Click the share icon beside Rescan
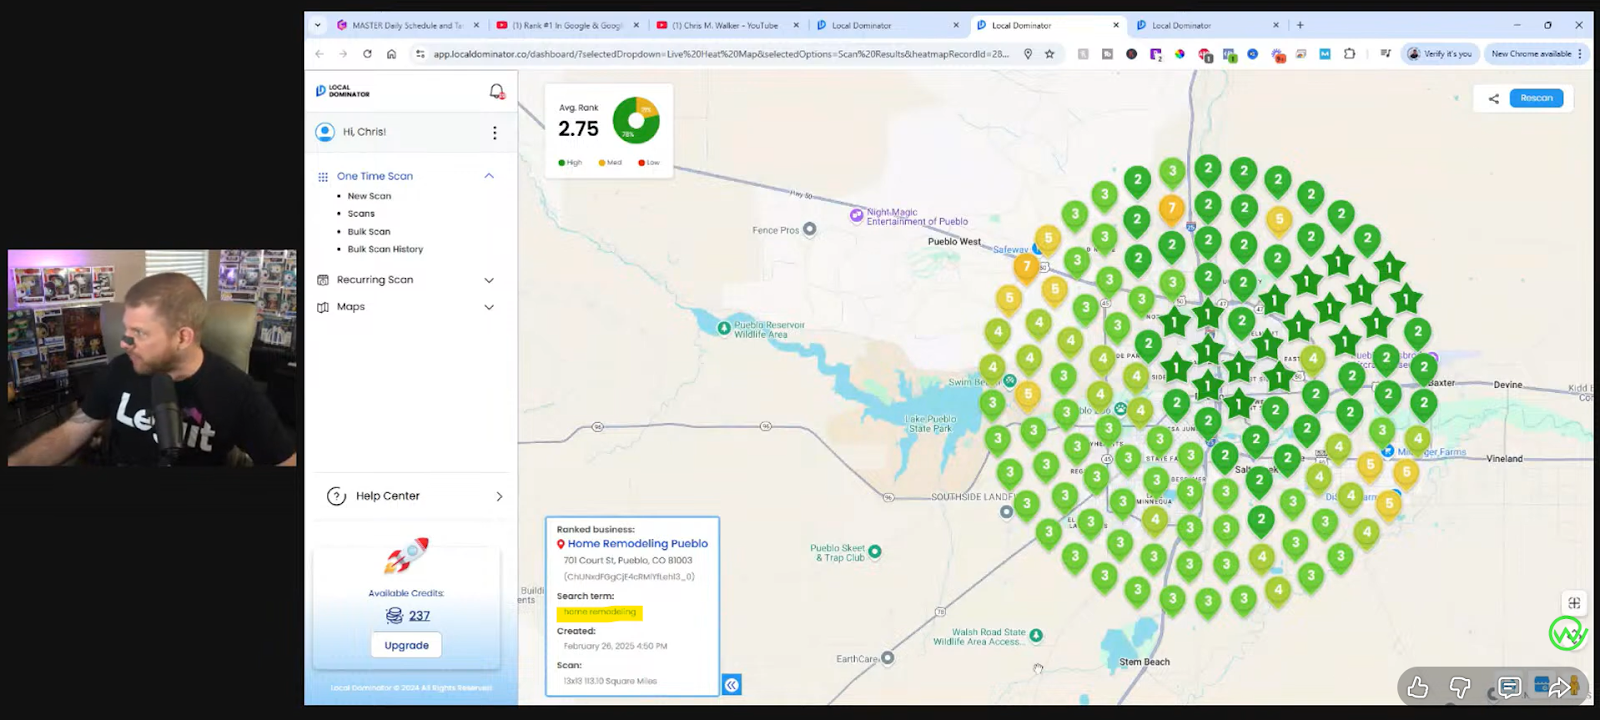The image size is (1600, 720). click(x=1493, y=98)
